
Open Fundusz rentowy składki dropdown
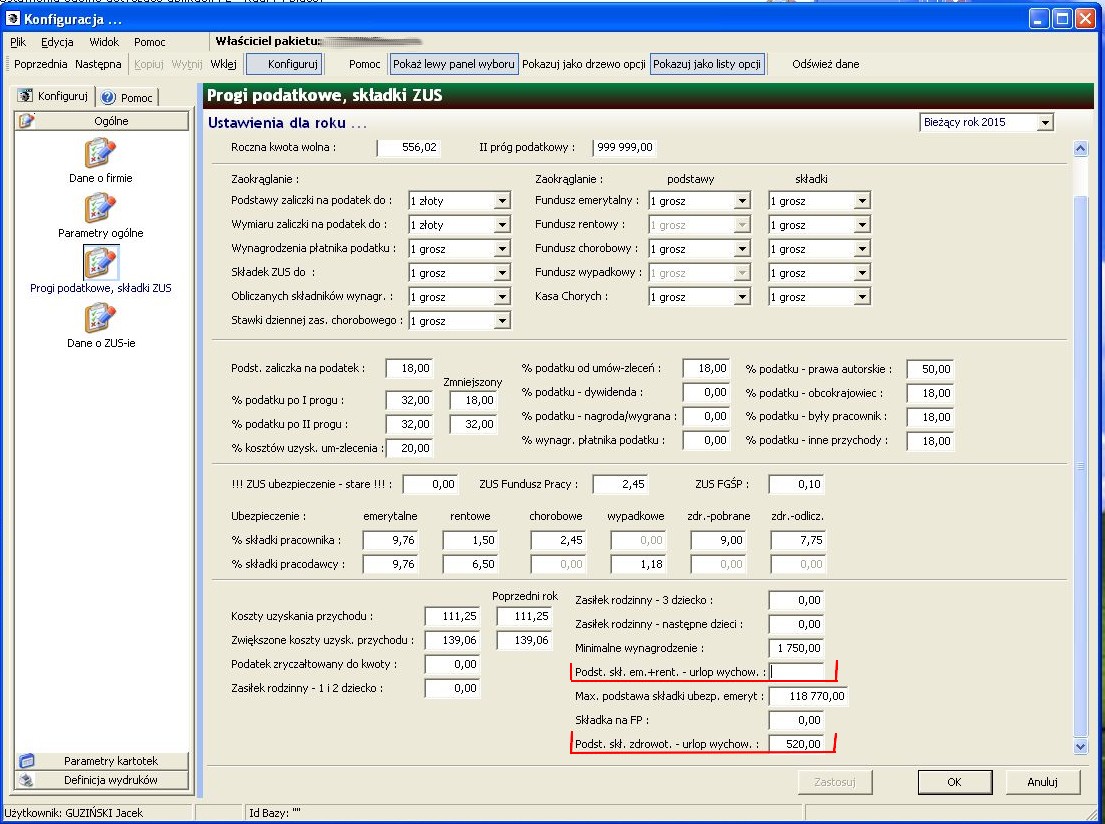862,225
